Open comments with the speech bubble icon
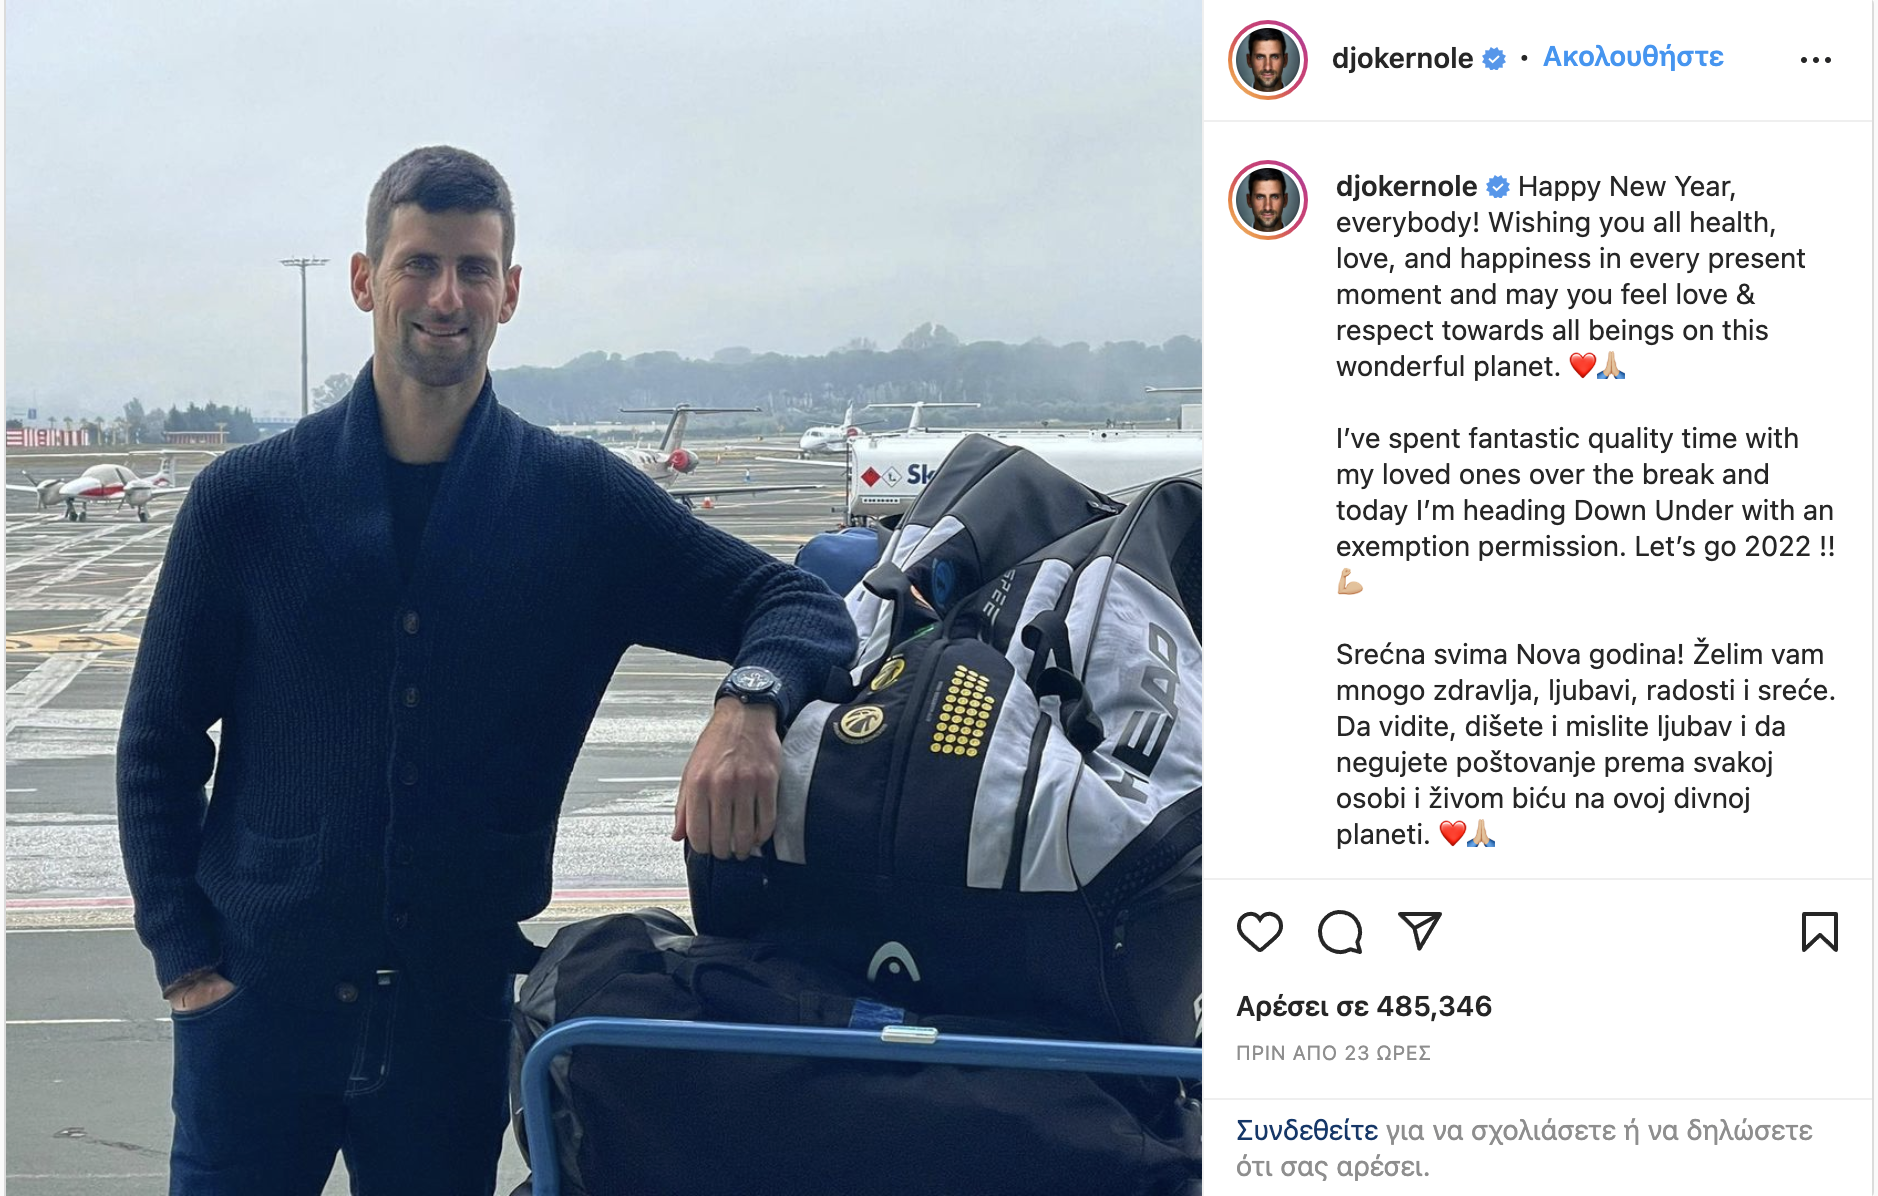Screen dimensions: 1878x1196 click(x=1340, y=932)
